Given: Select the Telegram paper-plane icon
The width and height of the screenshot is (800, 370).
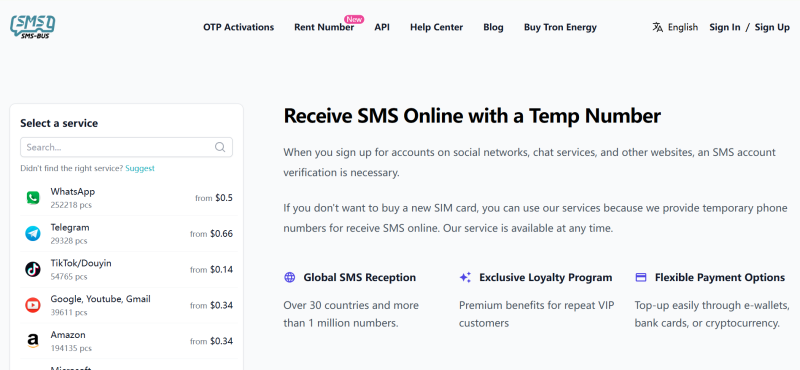Looking at the screenshot, I should coord(33,234).
